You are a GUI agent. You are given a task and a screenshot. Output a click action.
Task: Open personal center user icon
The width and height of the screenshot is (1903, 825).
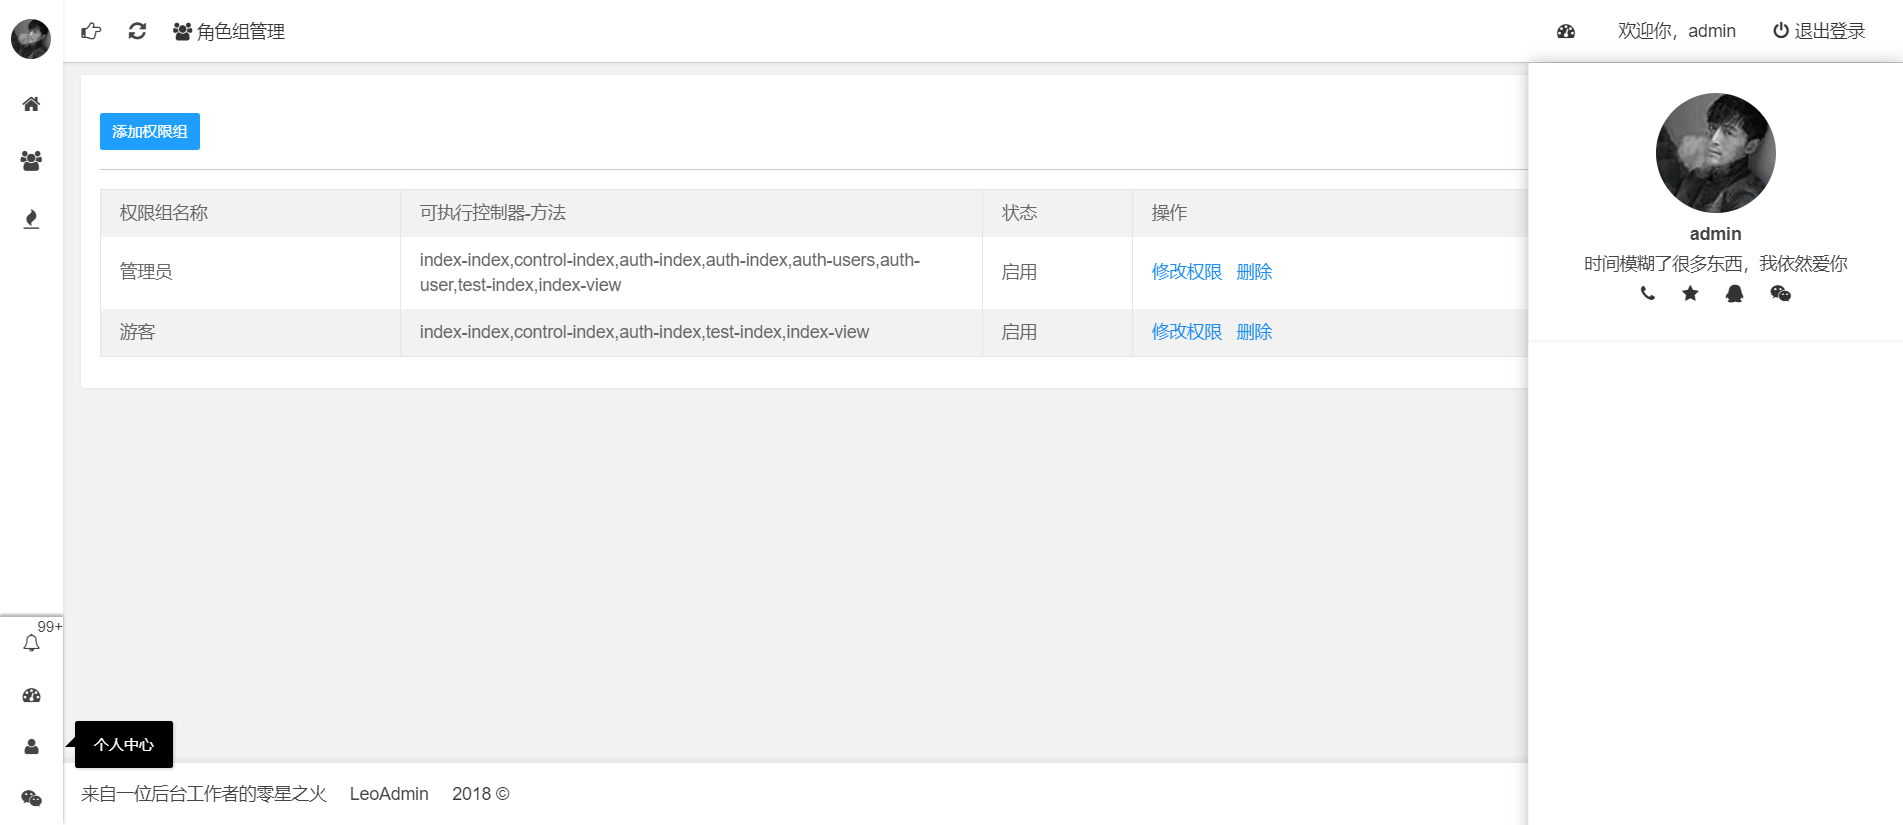pyautogui.click(x=31, y=747)
